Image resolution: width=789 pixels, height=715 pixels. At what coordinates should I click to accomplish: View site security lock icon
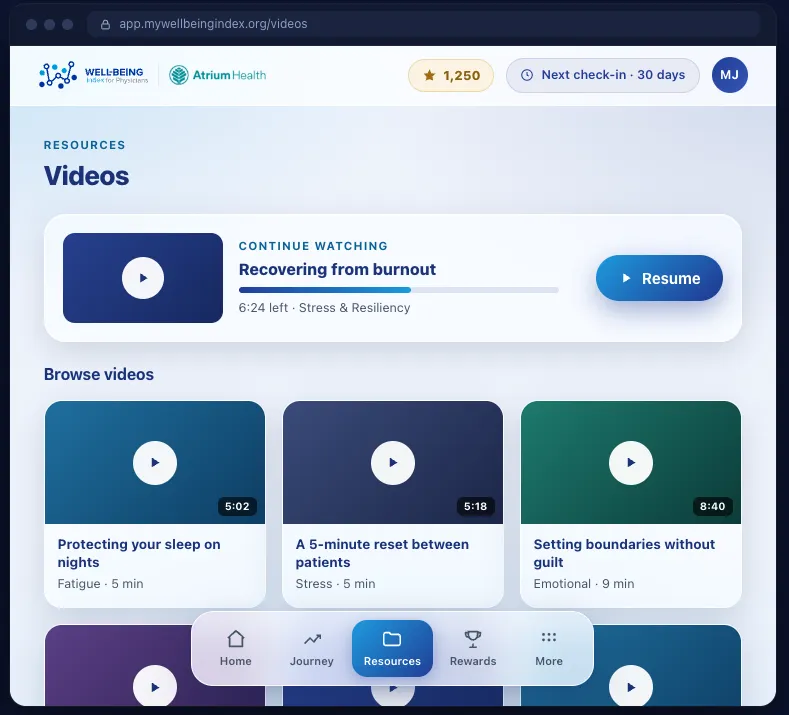click(x=105, y=24)
